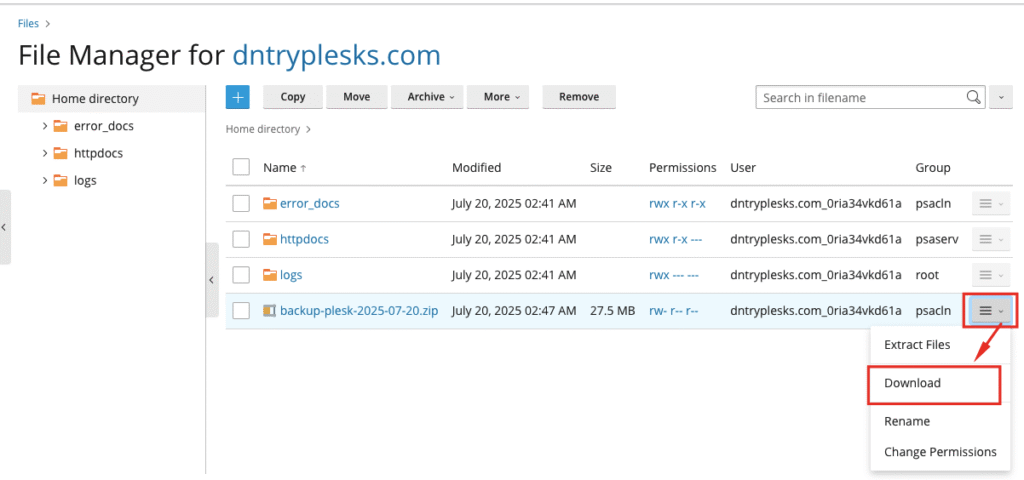Click the psaserv group cell
Image resolution: width=1024 pixels, height=480 pixels.
click(x=937, y=239)
